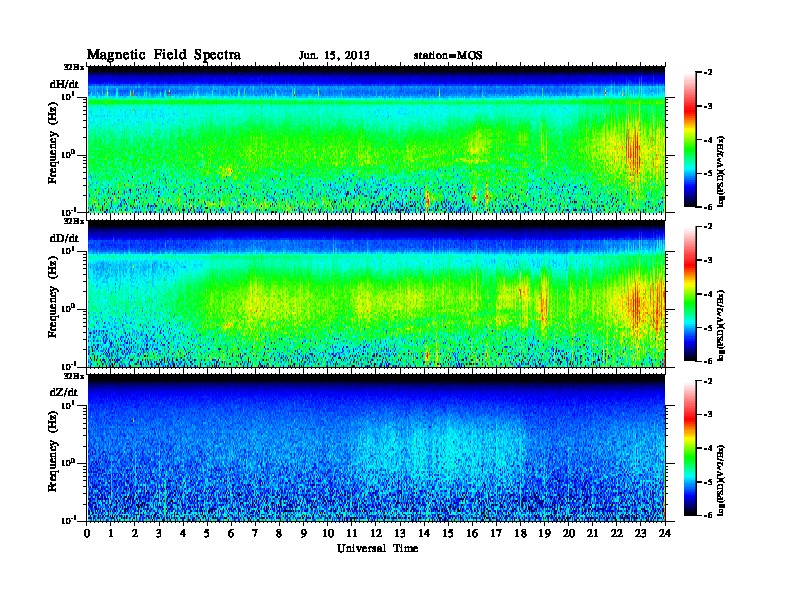Viewport: 792px width, 612px height.
Task: Click hour tick label "19" on time axis
Action: [x=544, y=534]
